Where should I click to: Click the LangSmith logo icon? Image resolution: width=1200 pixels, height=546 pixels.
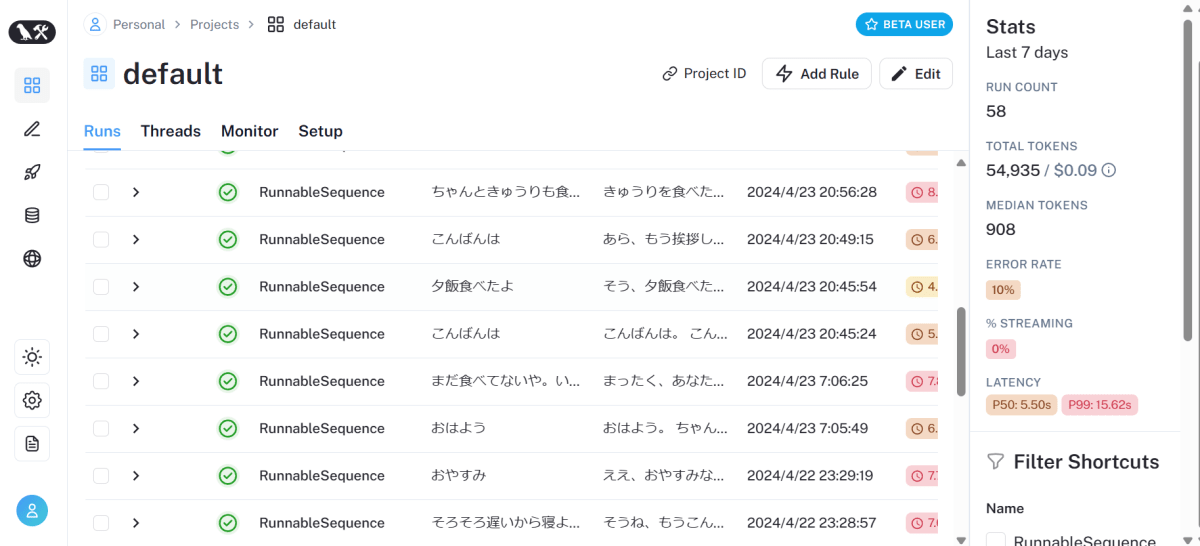(32, 32)
